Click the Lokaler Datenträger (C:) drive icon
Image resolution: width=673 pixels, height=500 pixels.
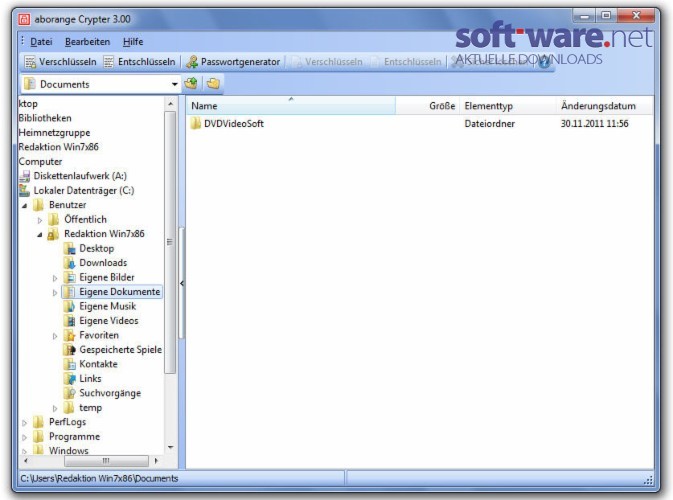[25, 190]
